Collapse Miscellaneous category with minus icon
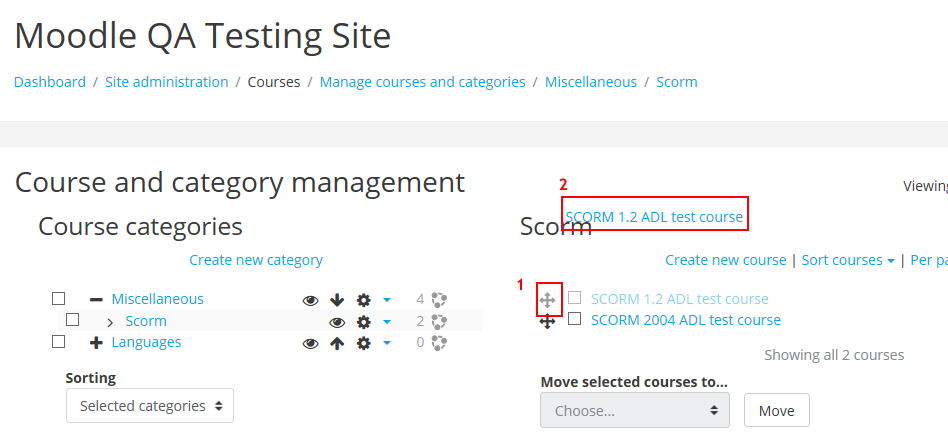Screen dimensions: 948x437 pos(96,299)
